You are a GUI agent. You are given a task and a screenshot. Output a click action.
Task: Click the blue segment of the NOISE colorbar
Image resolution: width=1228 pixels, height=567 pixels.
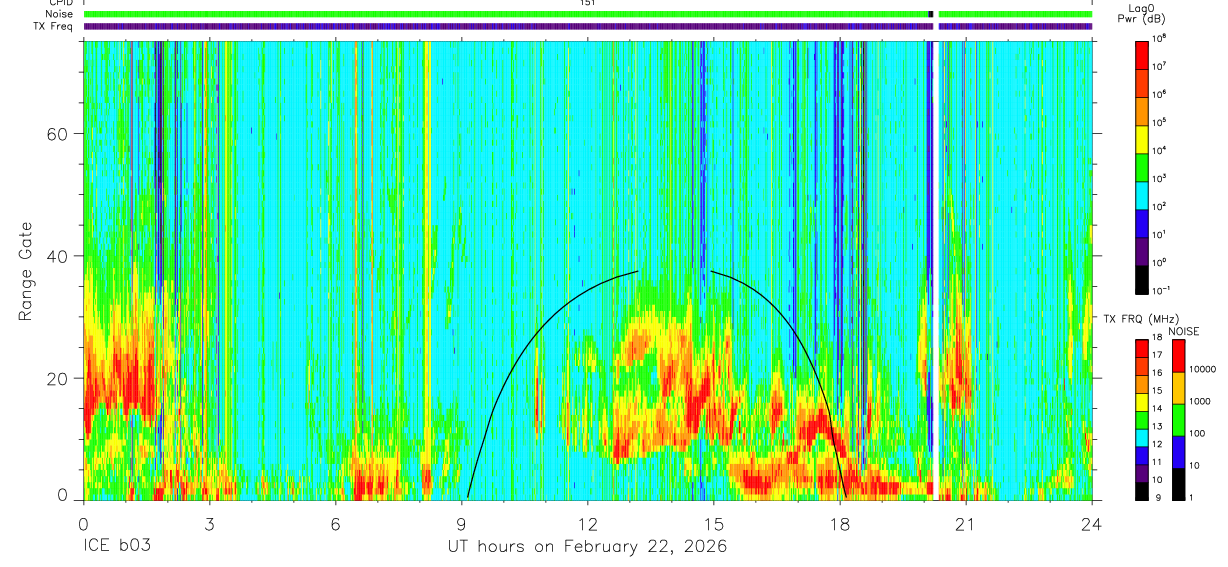coord(1178,451)
